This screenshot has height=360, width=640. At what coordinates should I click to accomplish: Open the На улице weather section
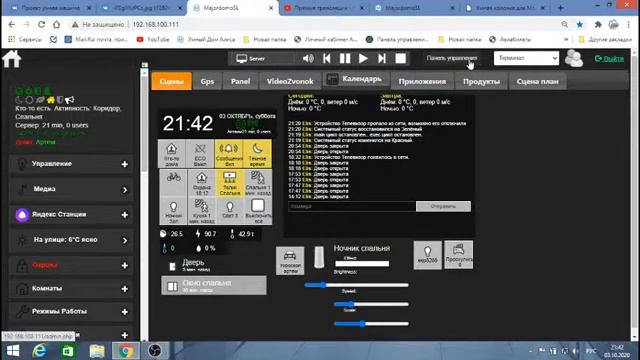click(71, 240)
